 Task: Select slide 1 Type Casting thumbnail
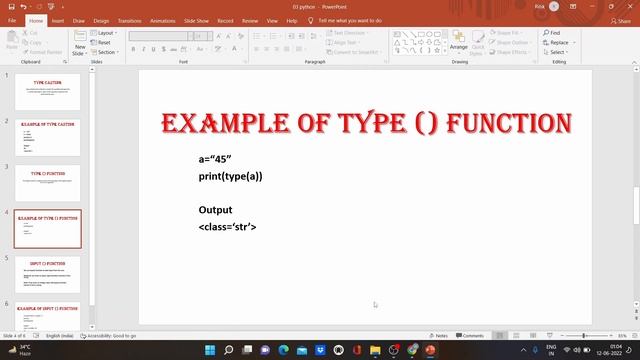click(x=48, y=92)
